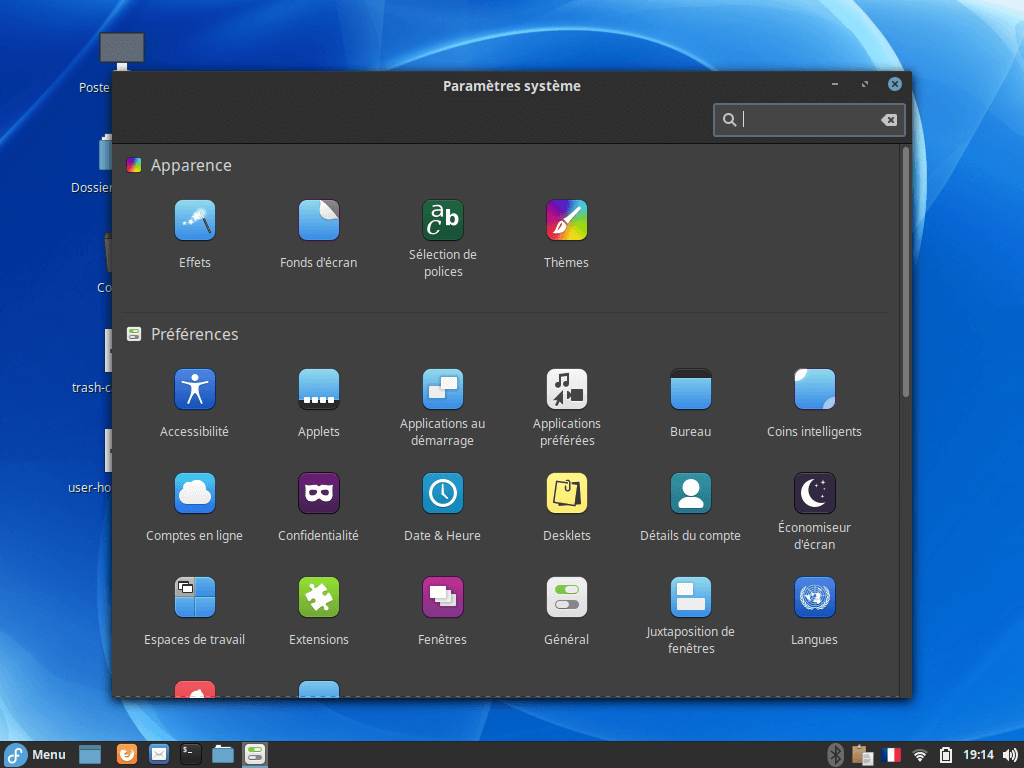Open the clipboard tray applet
Screen dimensions: 1024x768
coord(863,755)
